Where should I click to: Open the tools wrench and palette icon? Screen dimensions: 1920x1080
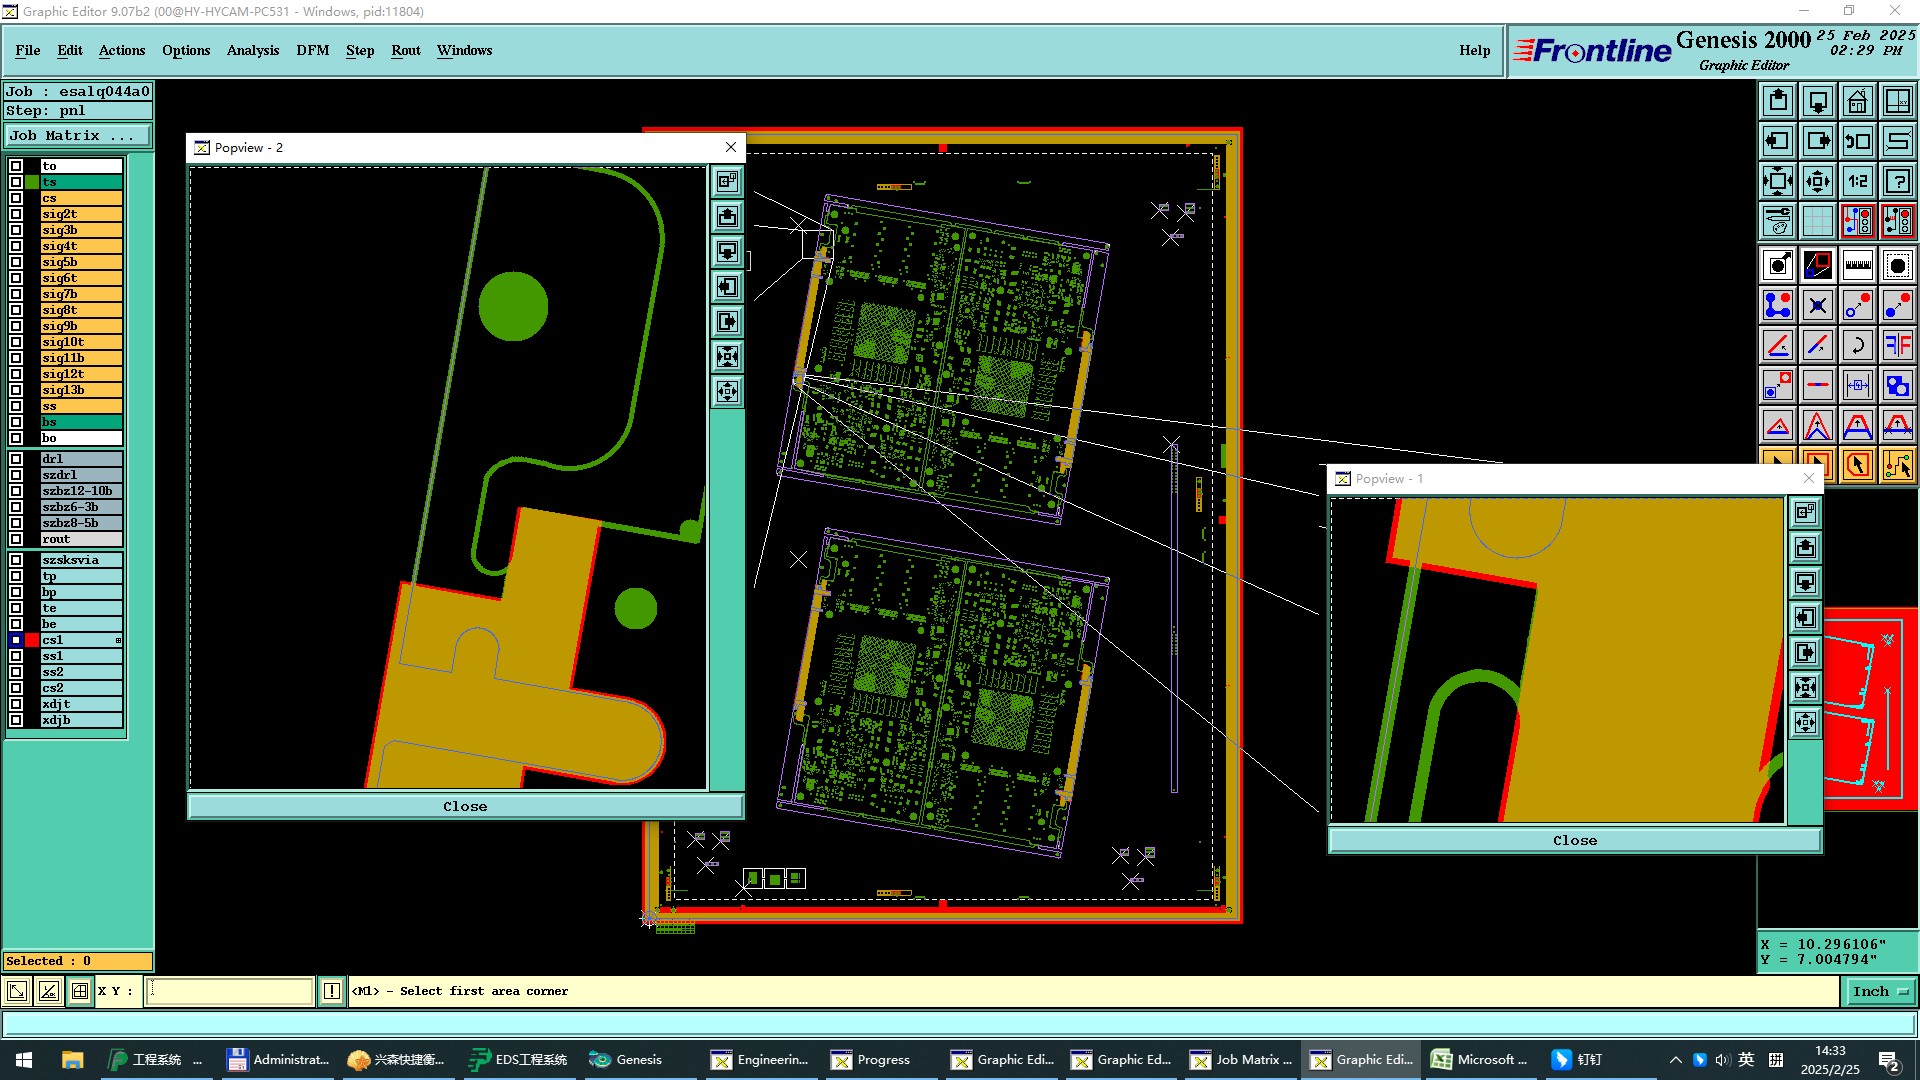(1778, 221)
